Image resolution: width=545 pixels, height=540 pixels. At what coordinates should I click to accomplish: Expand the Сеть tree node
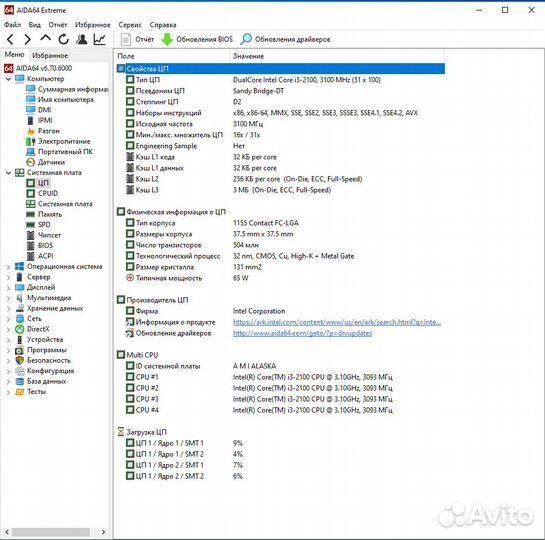click(8, 319)
